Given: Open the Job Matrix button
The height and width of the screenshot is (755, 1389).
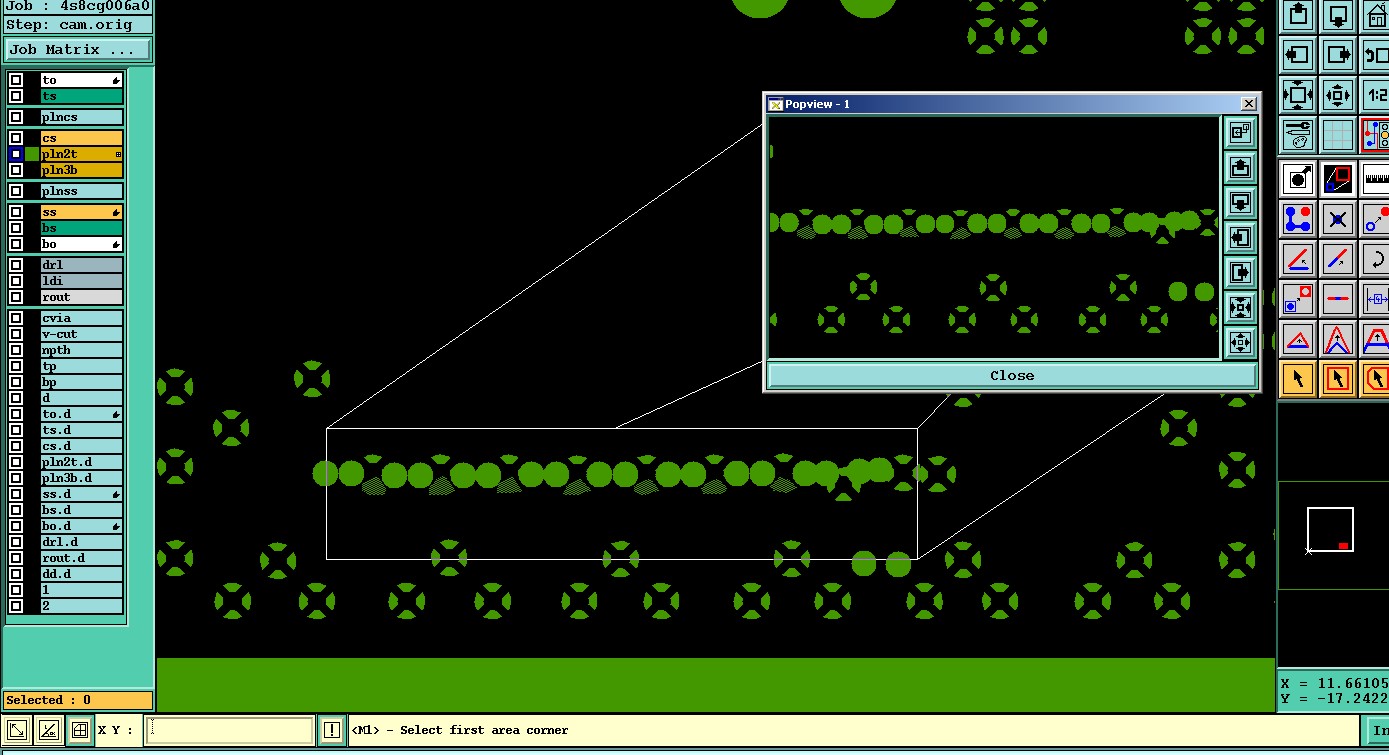Looking at the screenshot, I should pos(78,49).
